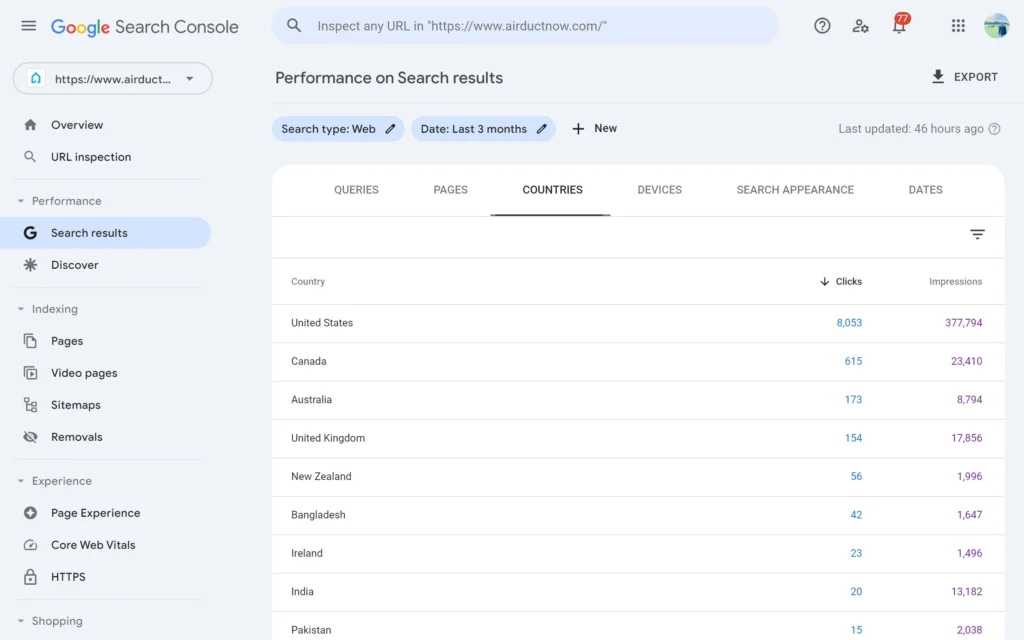
Task: Sort table by Clicks column header
Action: (x=841, y=282)
